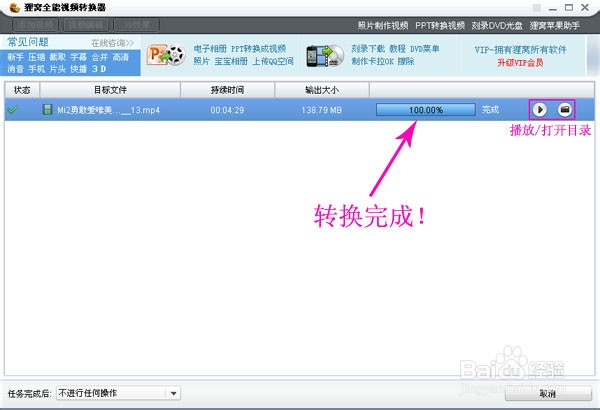Click the 在线咨询>> link

point(112,43)
